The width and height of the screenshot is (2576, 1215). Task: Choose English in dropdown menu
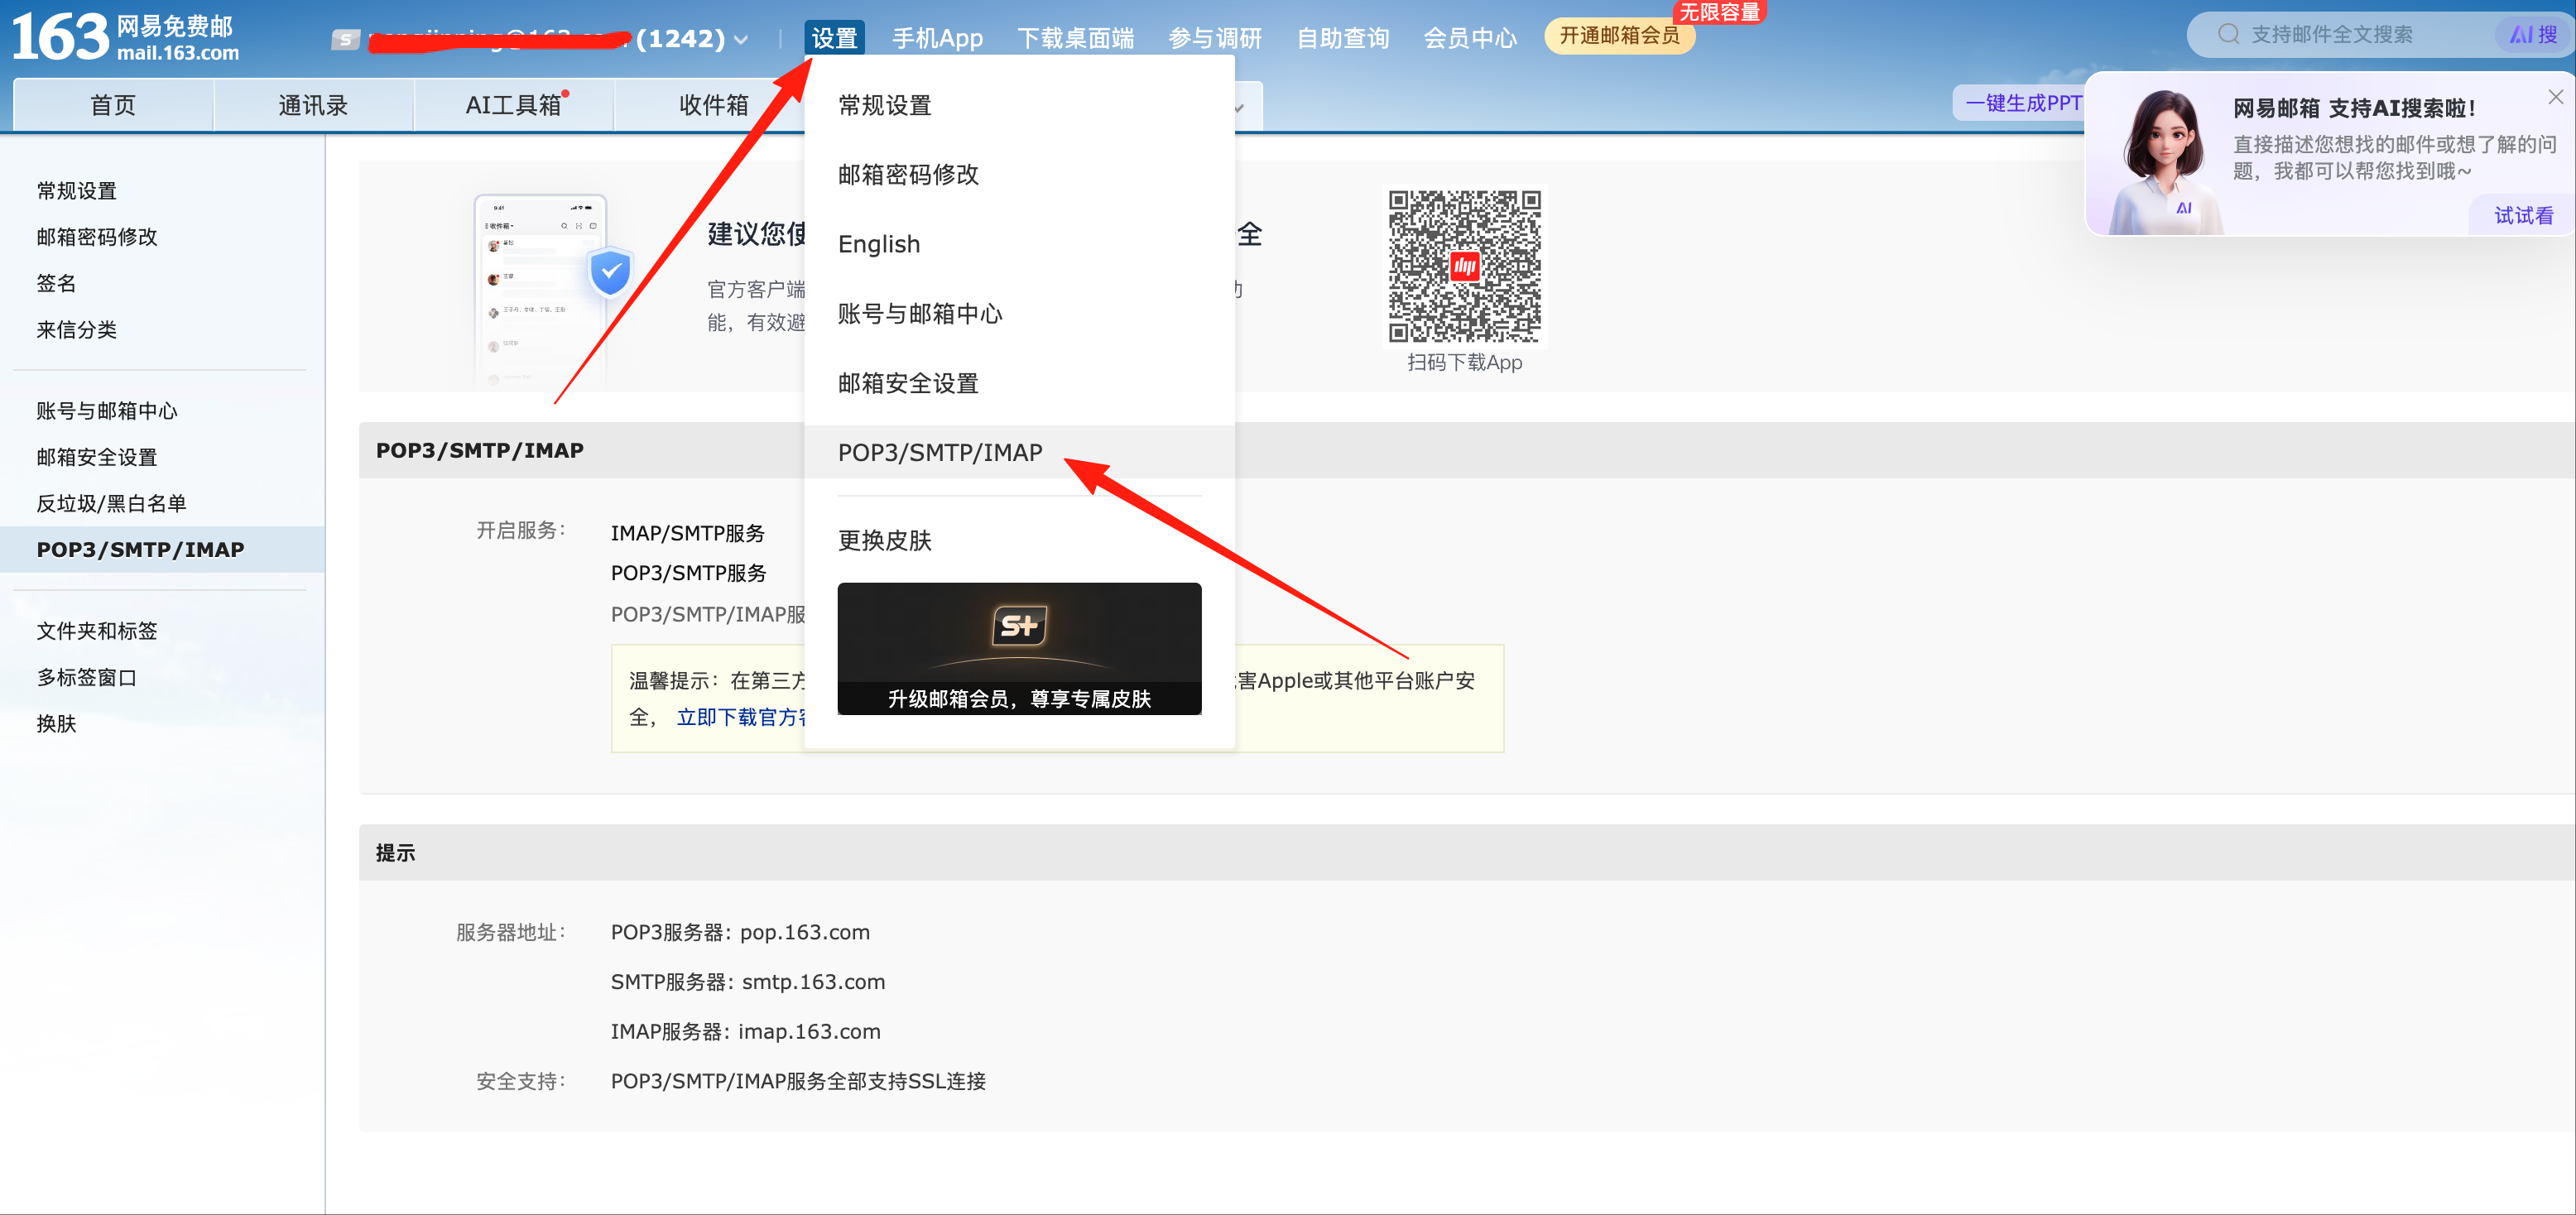(1019, 244)
